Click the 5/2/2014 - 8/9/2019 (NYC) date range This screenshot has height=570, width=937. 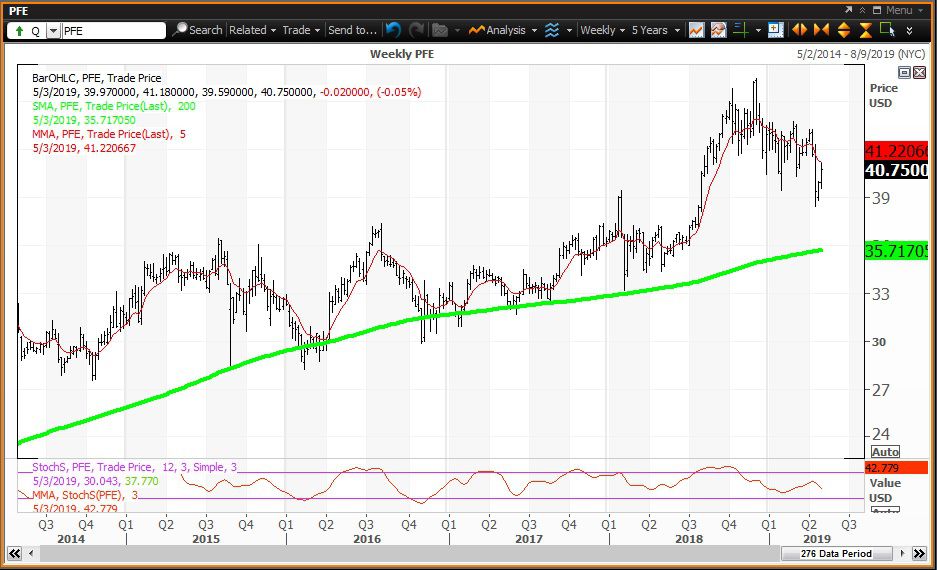click(861, 54)
